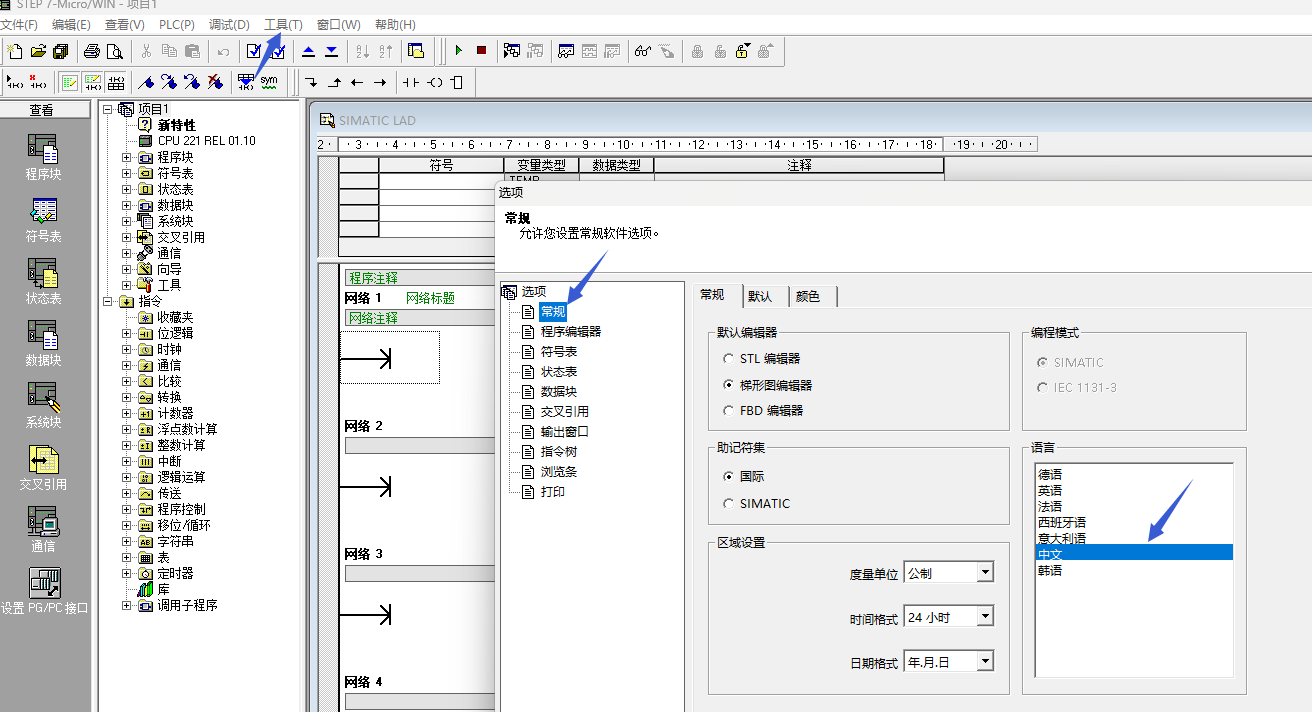Open a project with the folder icon

(38, 51)
